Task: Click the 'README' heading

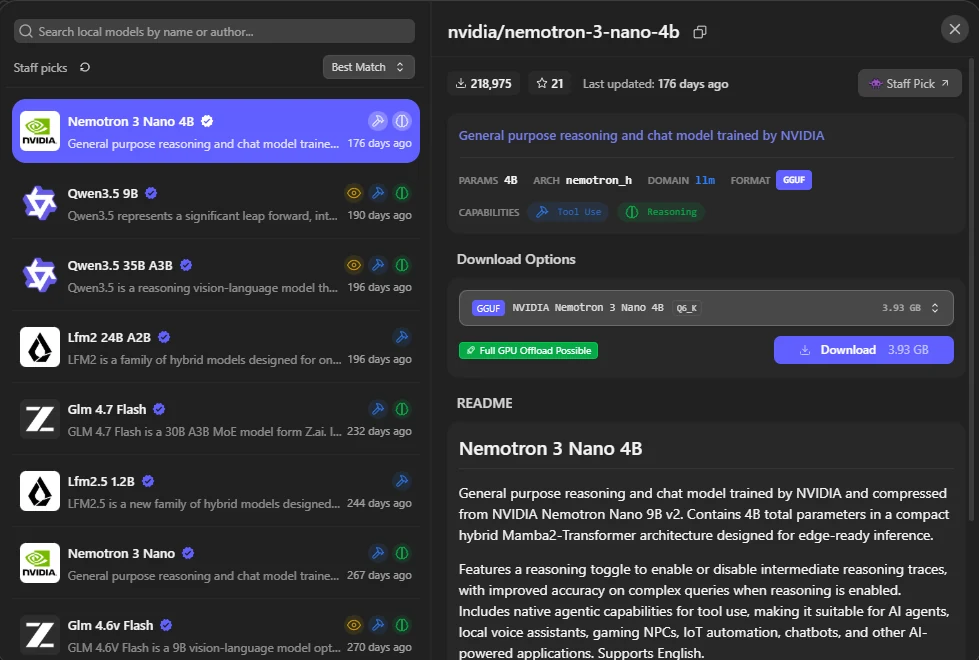Action: (485, 403)
